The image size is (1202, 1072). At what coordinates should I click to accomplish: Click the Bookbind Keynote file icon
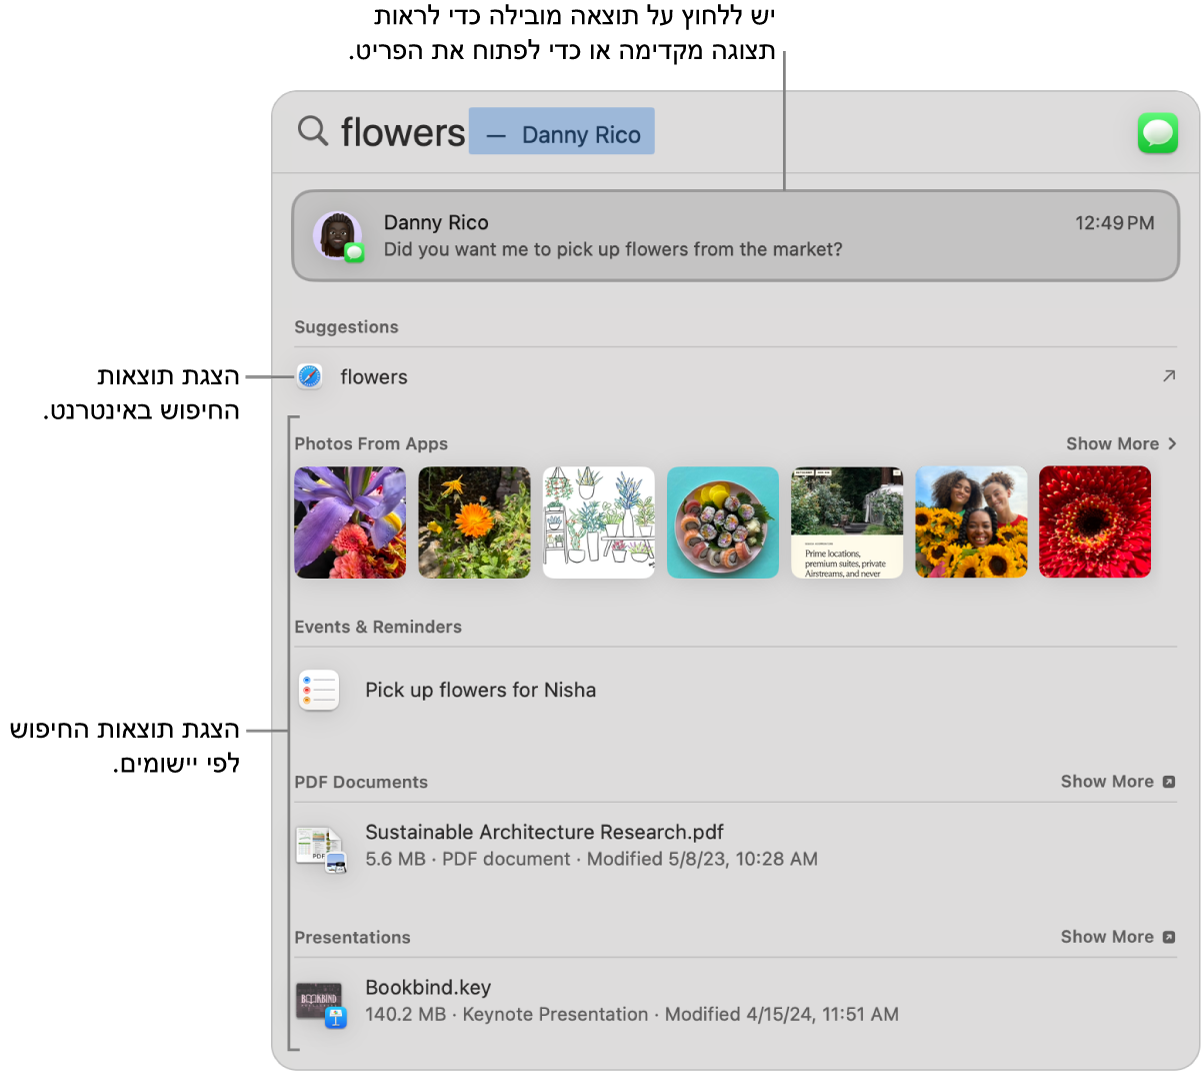point(320,1002)
